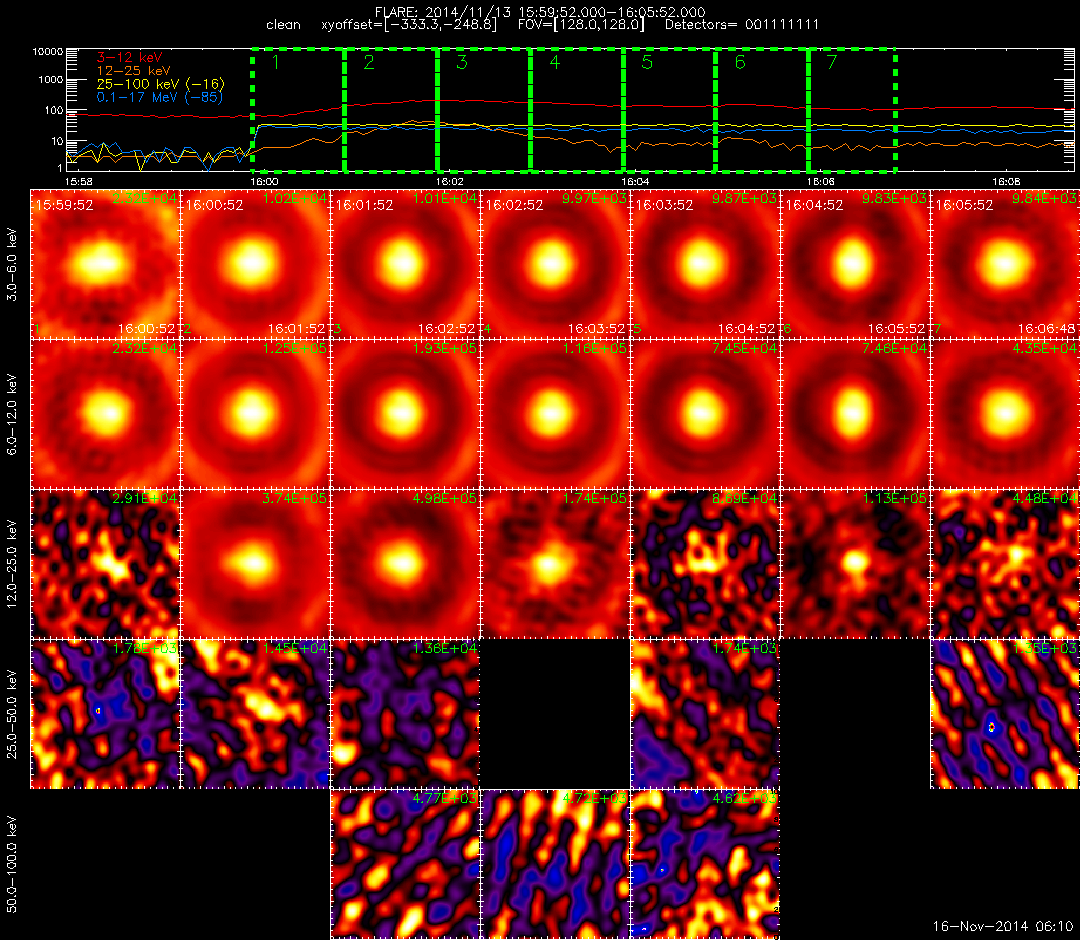Click interval marker 2 in the lightcurve

click(x=369, y=63)
